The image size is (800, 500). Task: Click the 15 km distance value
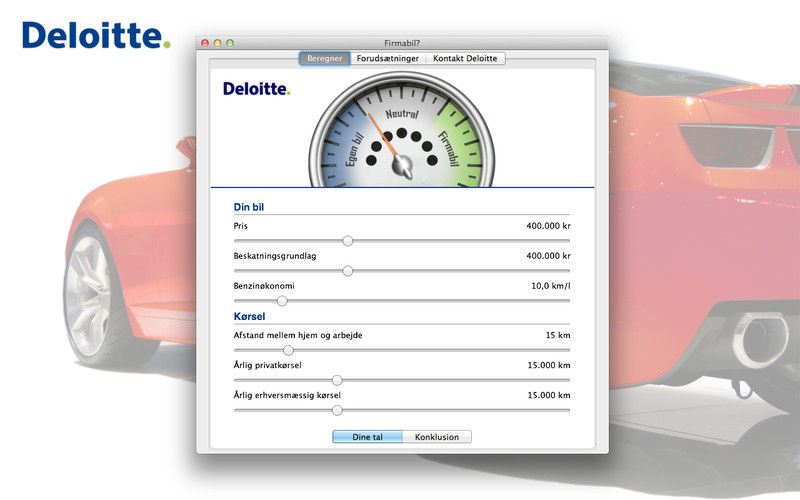[x=558, y=335]
